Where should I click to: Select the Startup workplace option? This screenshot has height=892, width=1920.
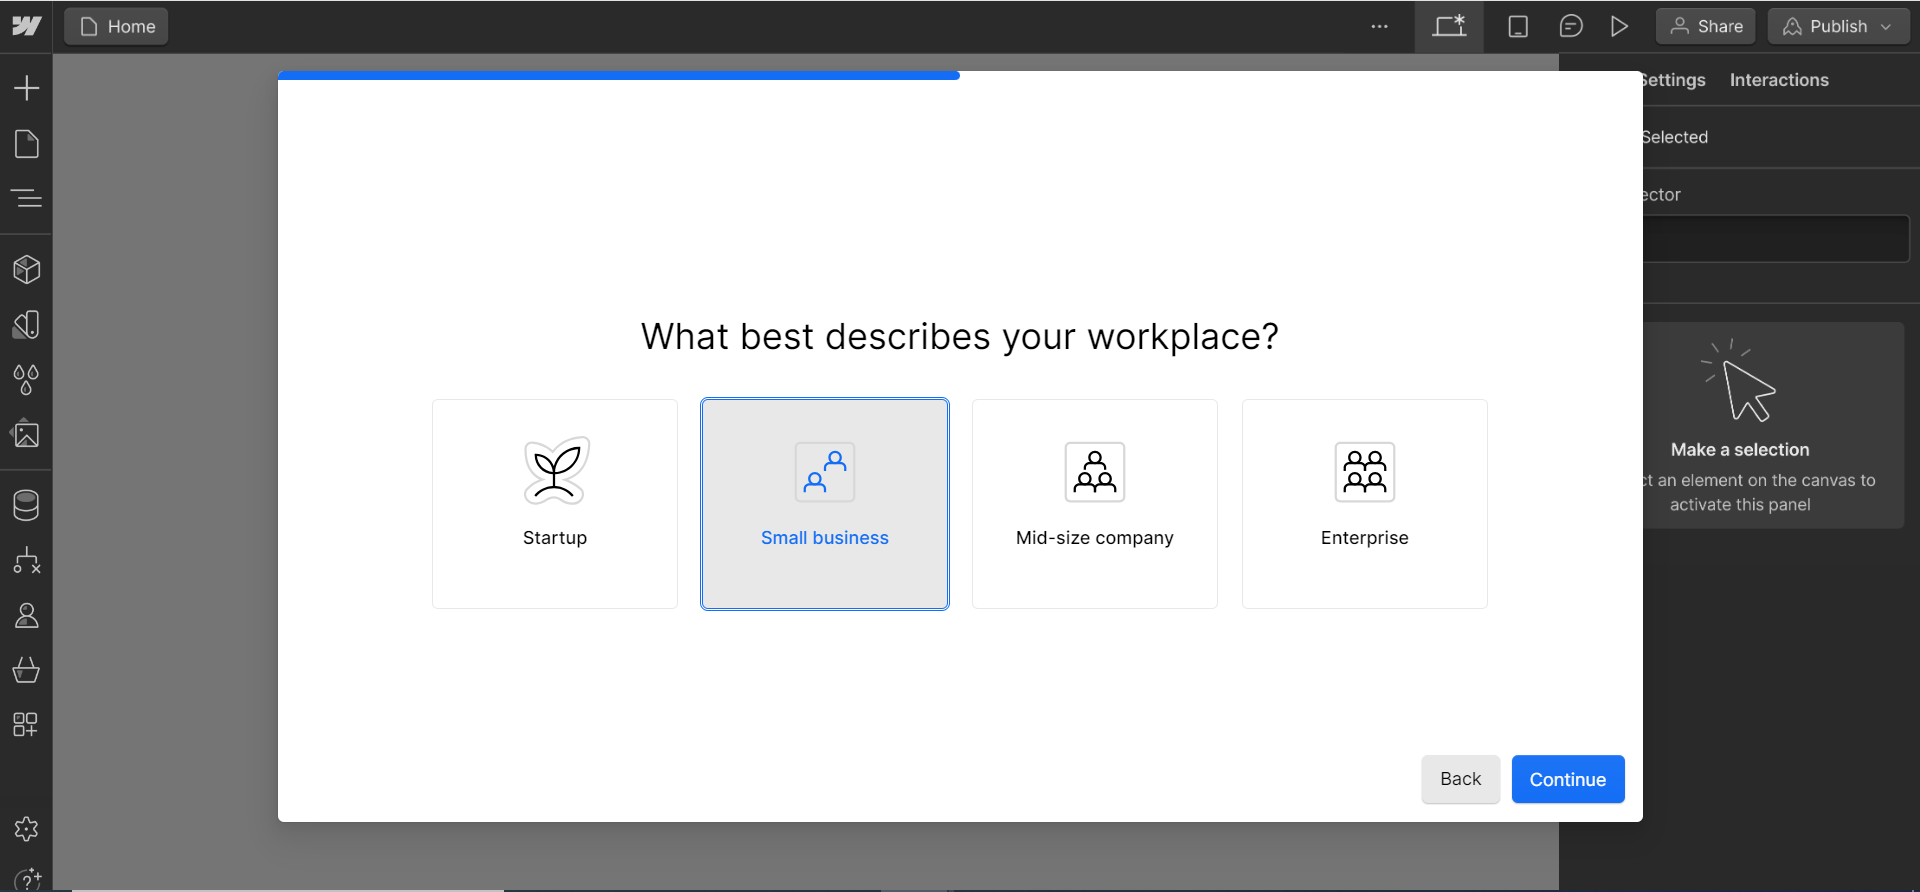[x=555, y=504]
